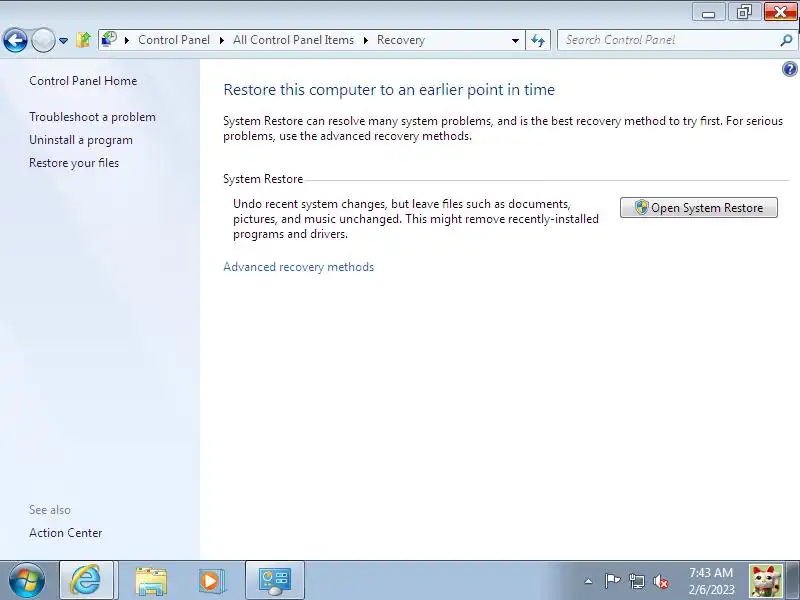Close the Recovery window
Screen dimensions: 800x600
click(780, 13)
